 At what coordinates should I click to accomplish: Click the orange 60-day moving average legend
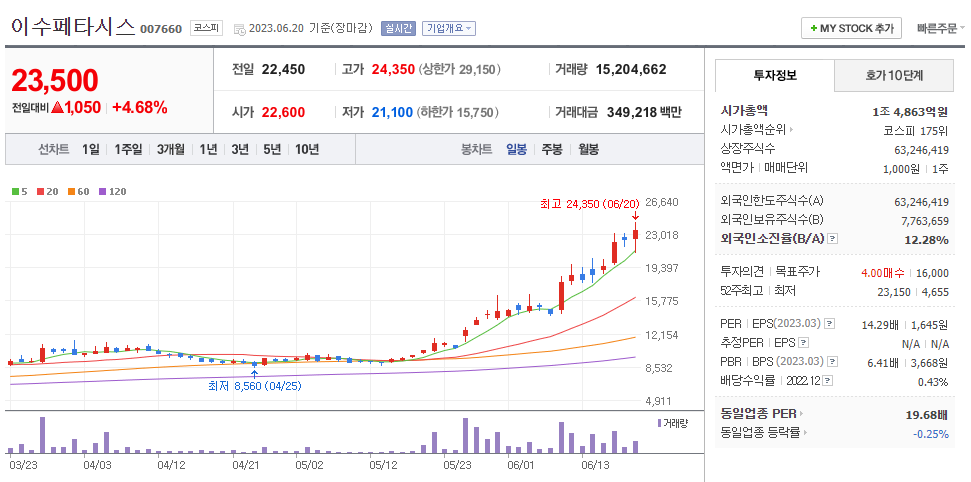coord(79,191)
